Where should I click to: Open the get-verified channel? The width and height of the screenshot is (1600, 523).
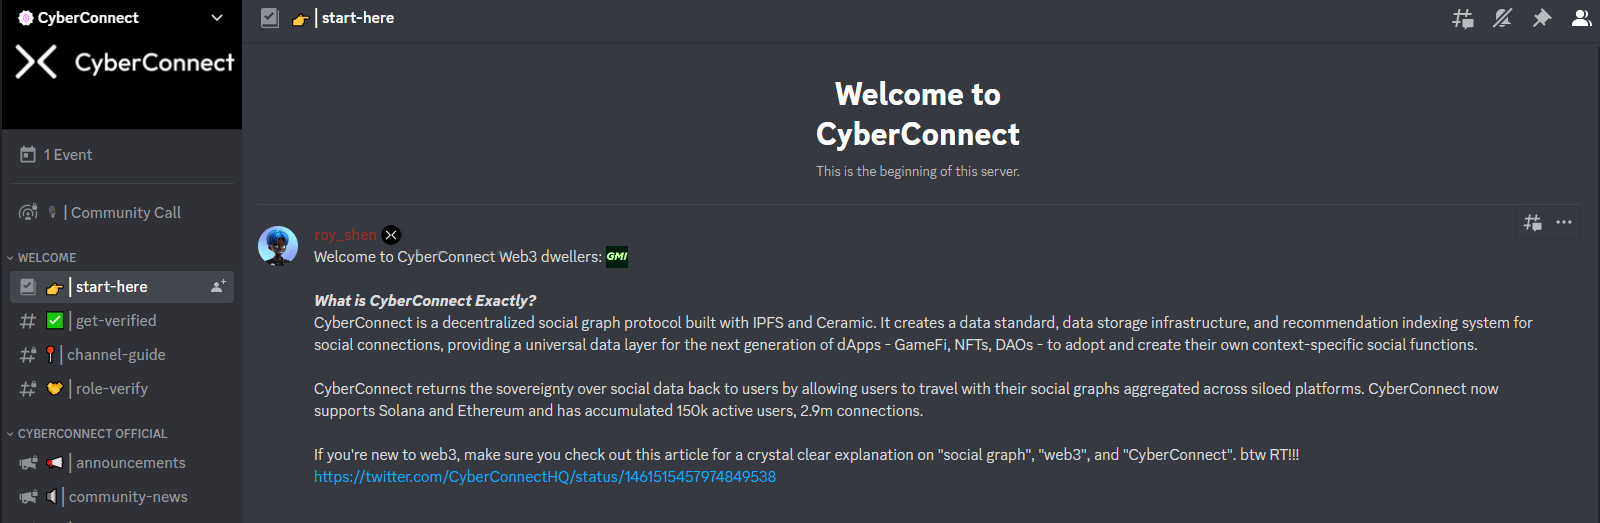(121, 321)
